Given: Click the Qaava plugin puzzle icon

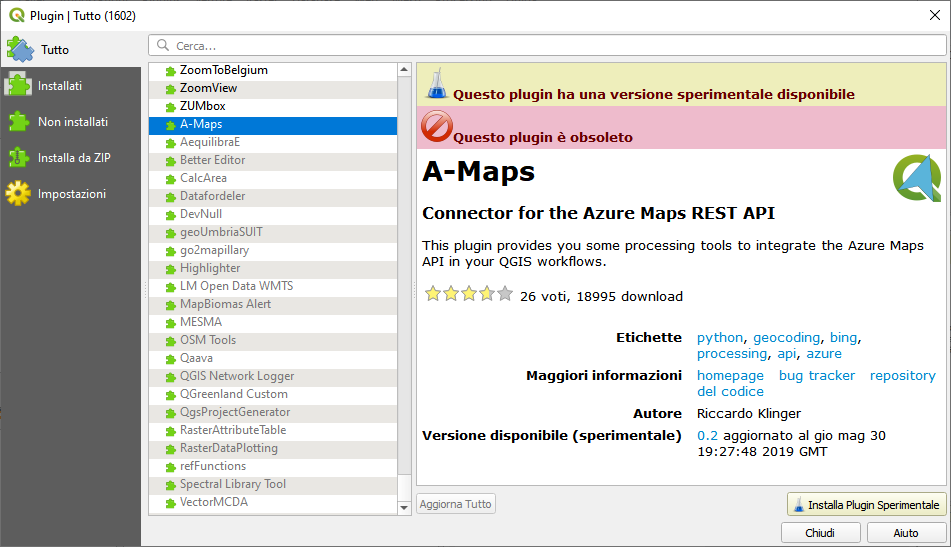Looking at the screenshot, I should (171, 359).
